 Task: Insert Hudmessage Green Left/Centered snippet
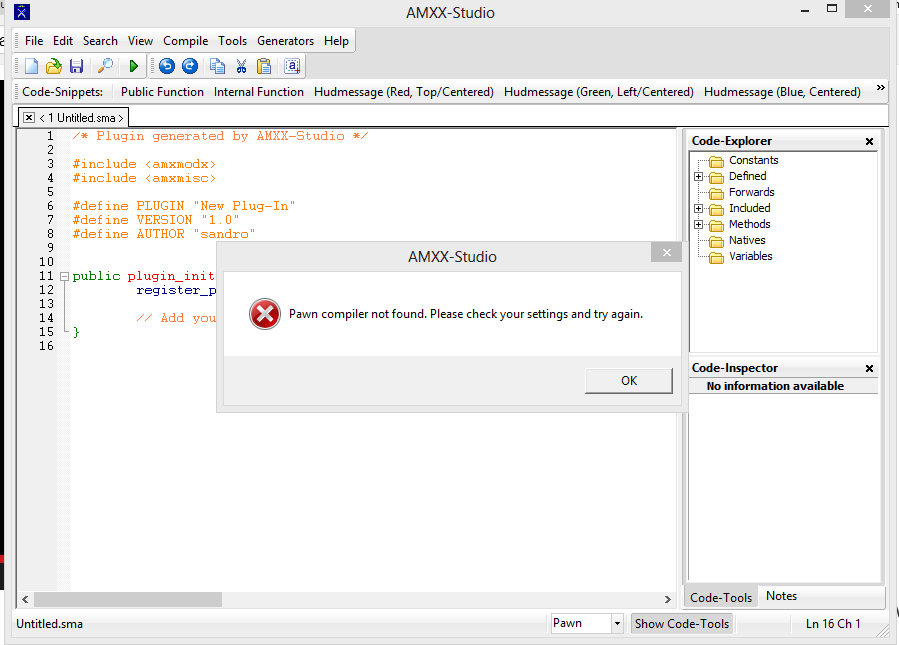(599, 92)
